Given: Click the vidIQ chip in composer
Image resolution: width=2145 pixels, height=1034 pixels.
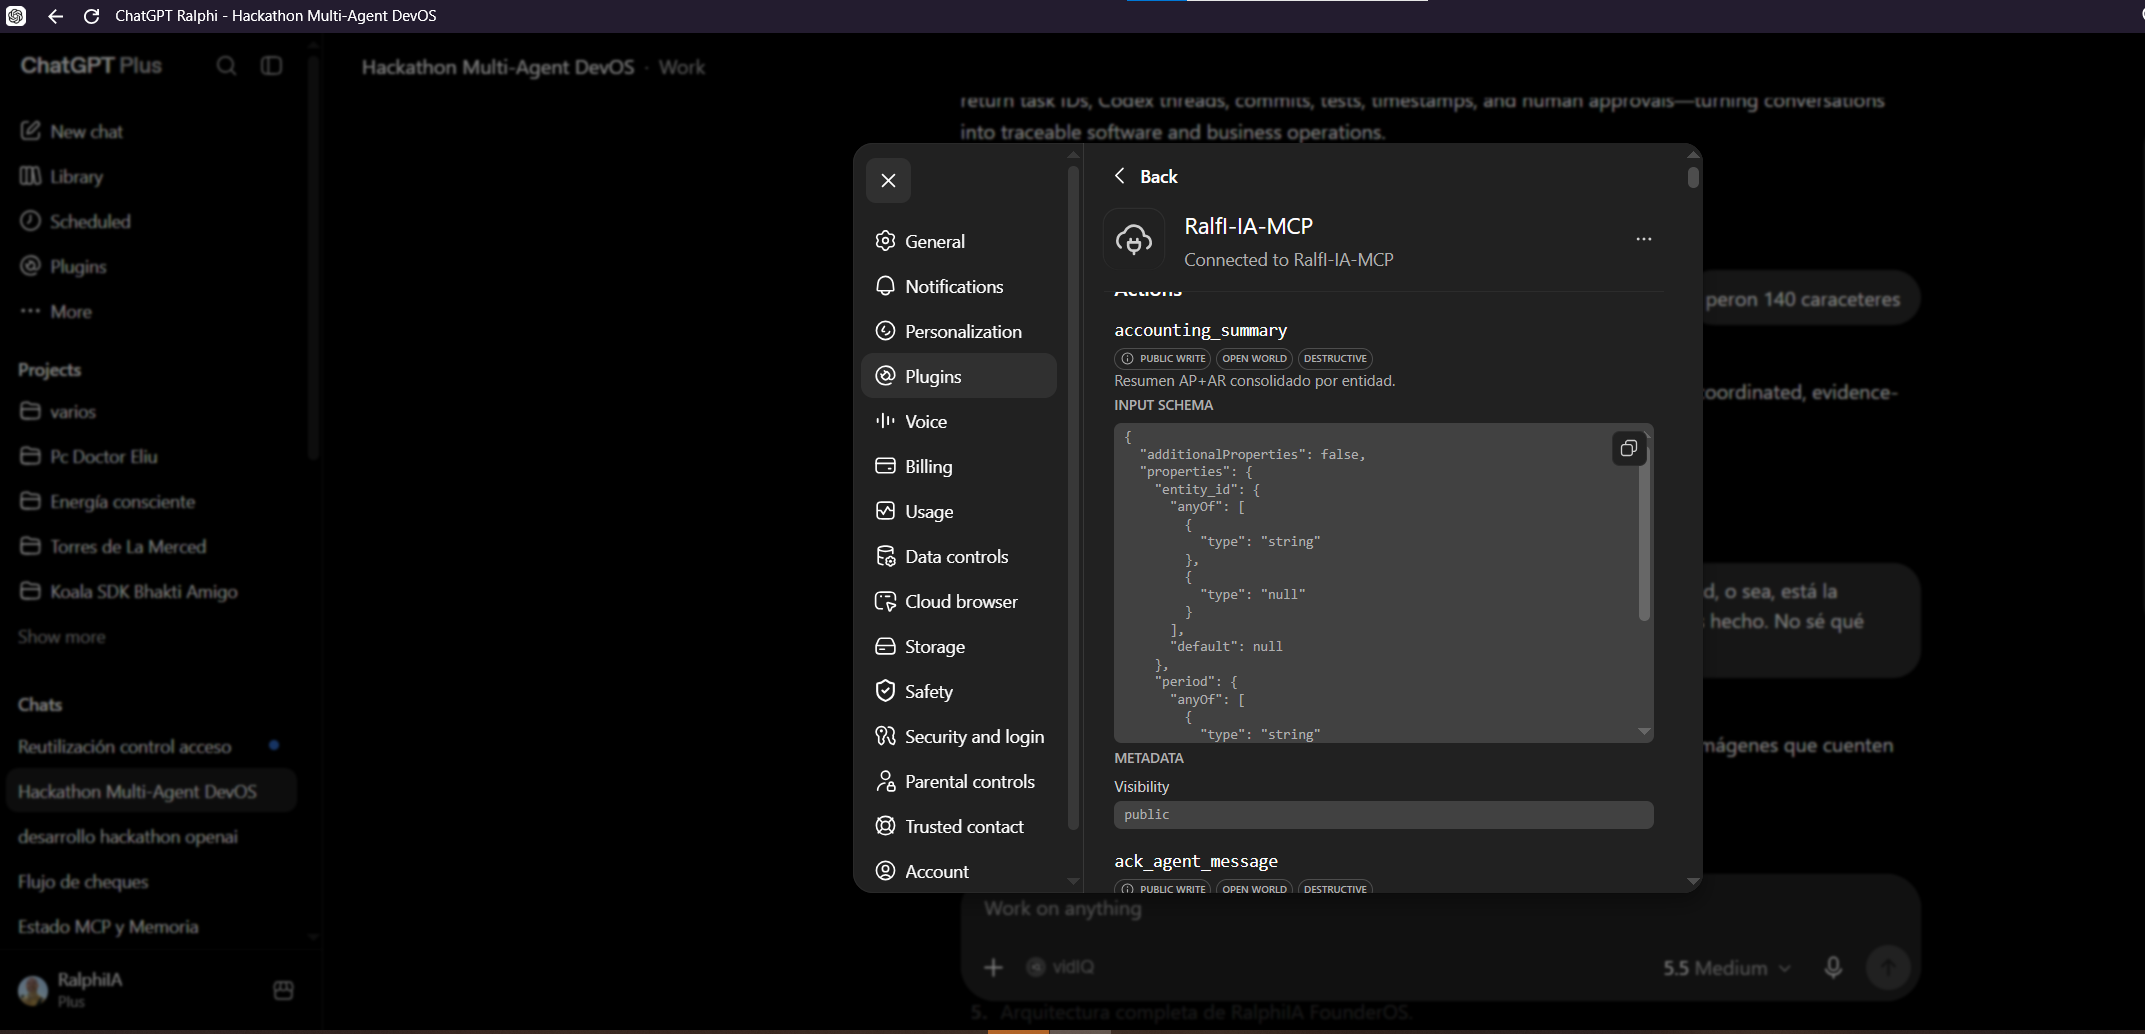Looking at the screenshot, I should pos(1061,967).
